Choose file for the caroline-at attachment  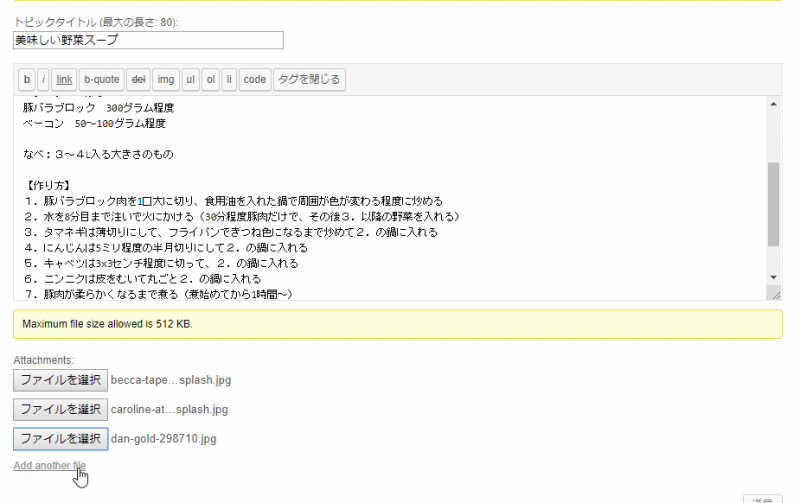[x=60, y=409]
